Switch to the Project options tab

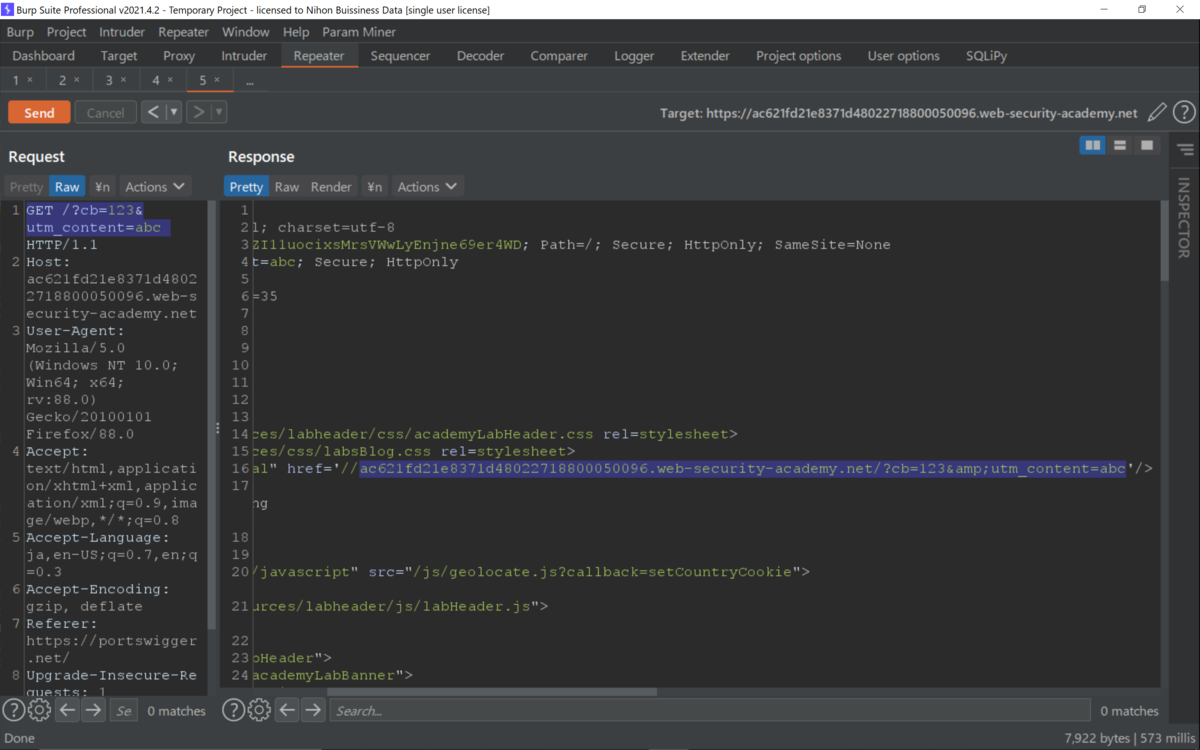(799, 56)
